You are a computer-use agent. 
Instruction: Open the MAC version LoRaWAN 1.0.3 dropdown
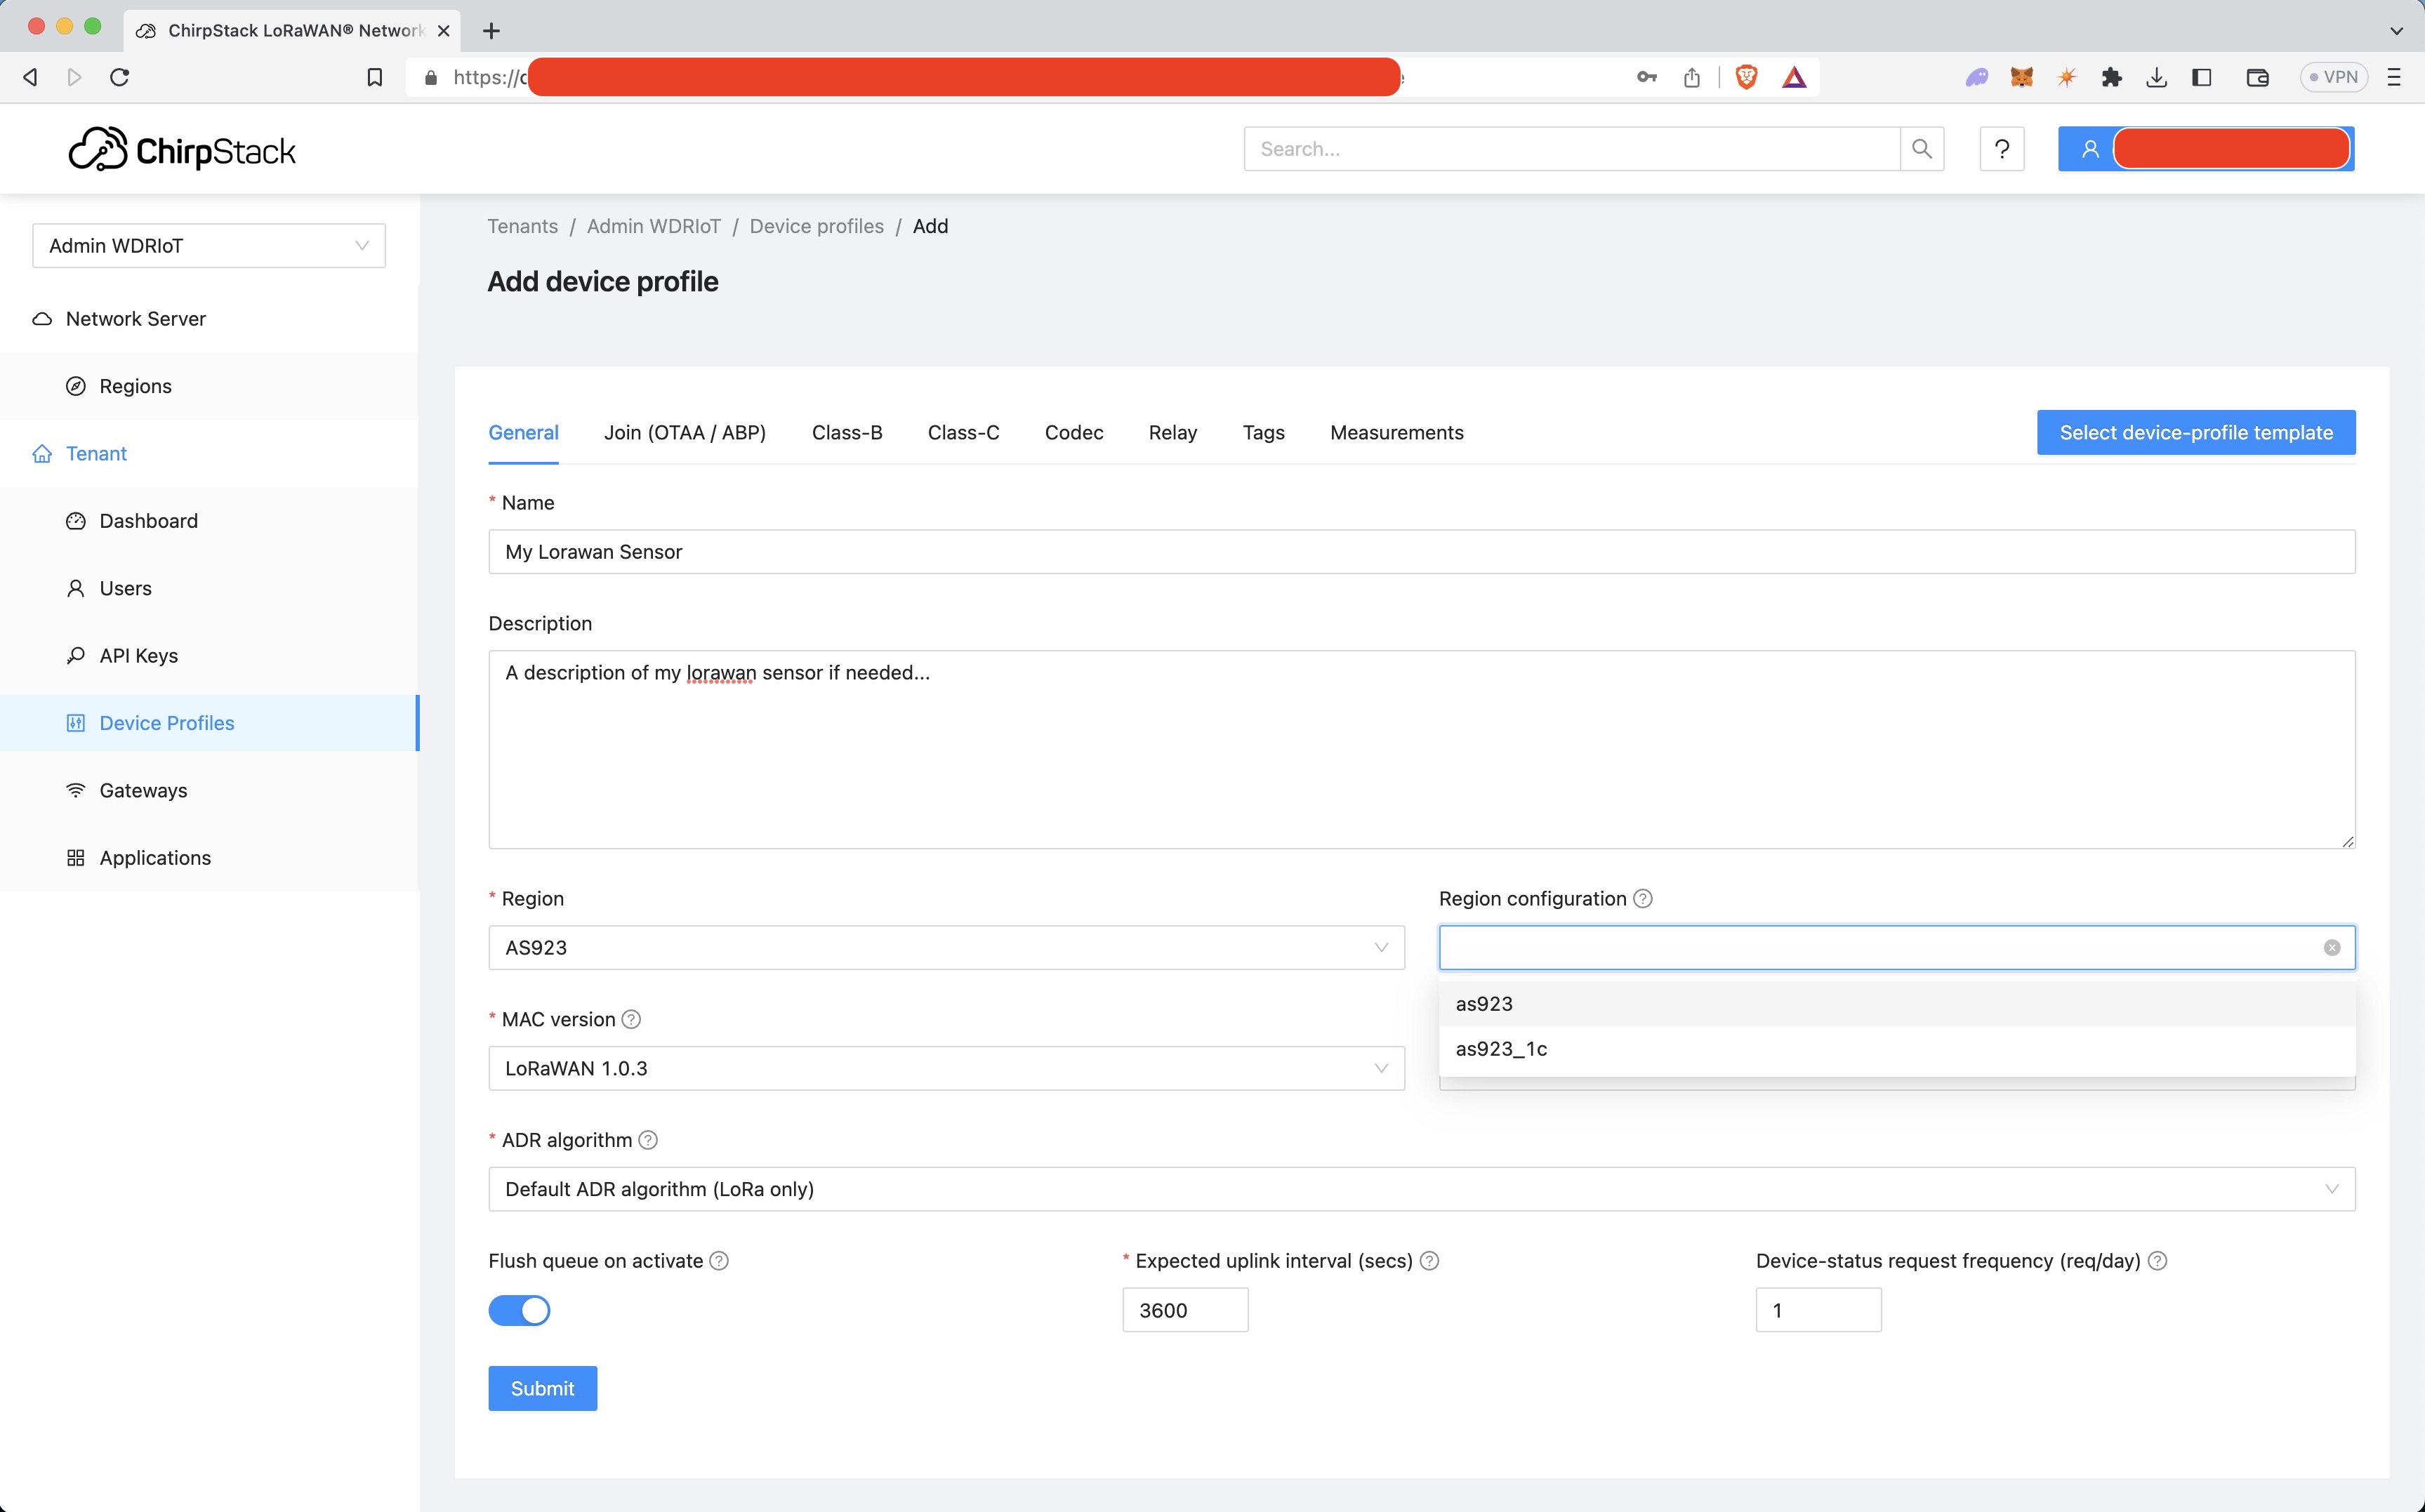click(945, 1068)
